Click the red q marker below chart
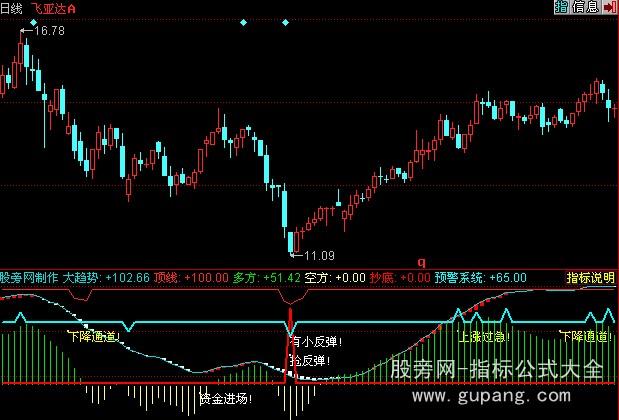This screenshot has width=619, height=420. (422, 262)
